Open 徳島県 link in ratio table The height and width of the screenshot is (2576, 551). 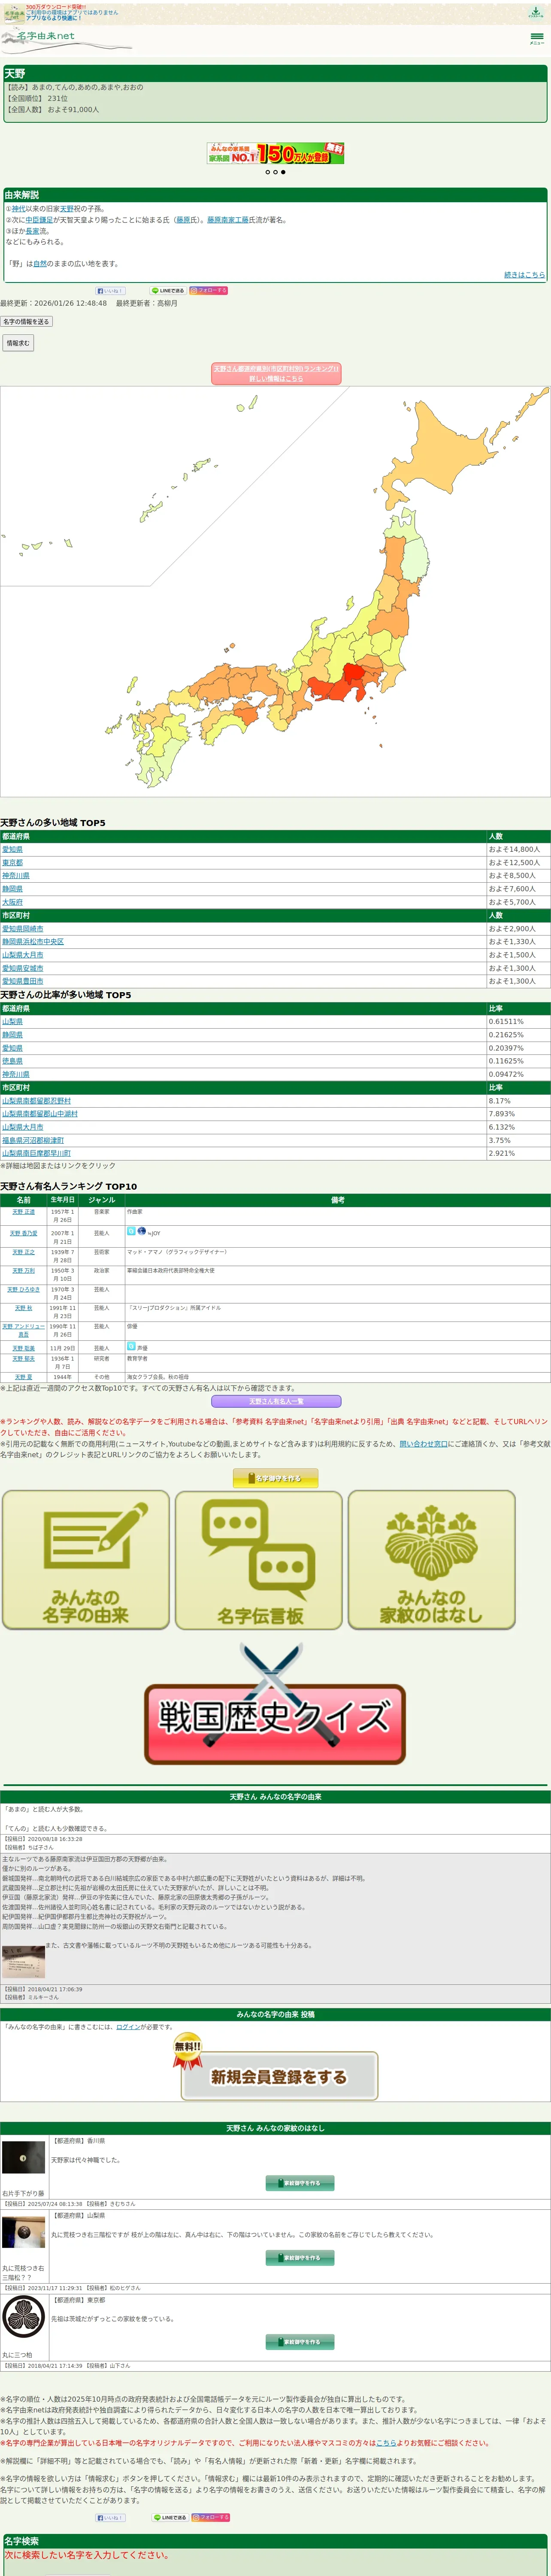(12, 1061)
